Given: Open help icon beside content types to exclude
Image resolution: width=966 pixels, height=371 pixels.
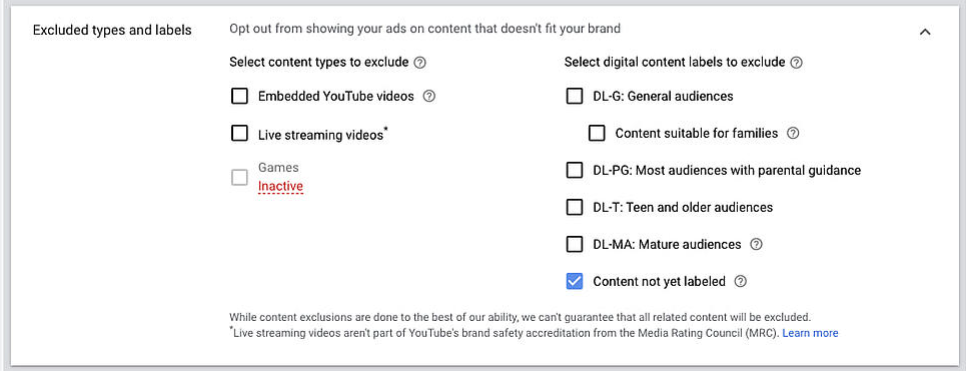Looking at the screenshot, I should pyautogui.click(x=420, y=62).
